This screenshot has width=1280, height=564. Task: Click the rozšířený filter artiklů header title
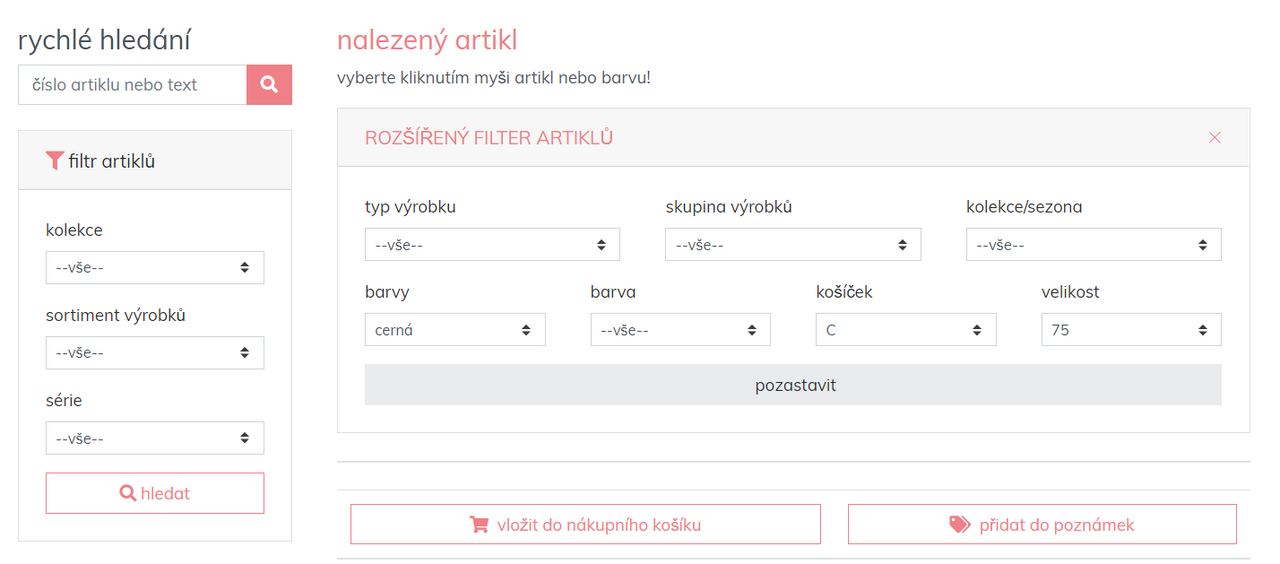[489, 138]
